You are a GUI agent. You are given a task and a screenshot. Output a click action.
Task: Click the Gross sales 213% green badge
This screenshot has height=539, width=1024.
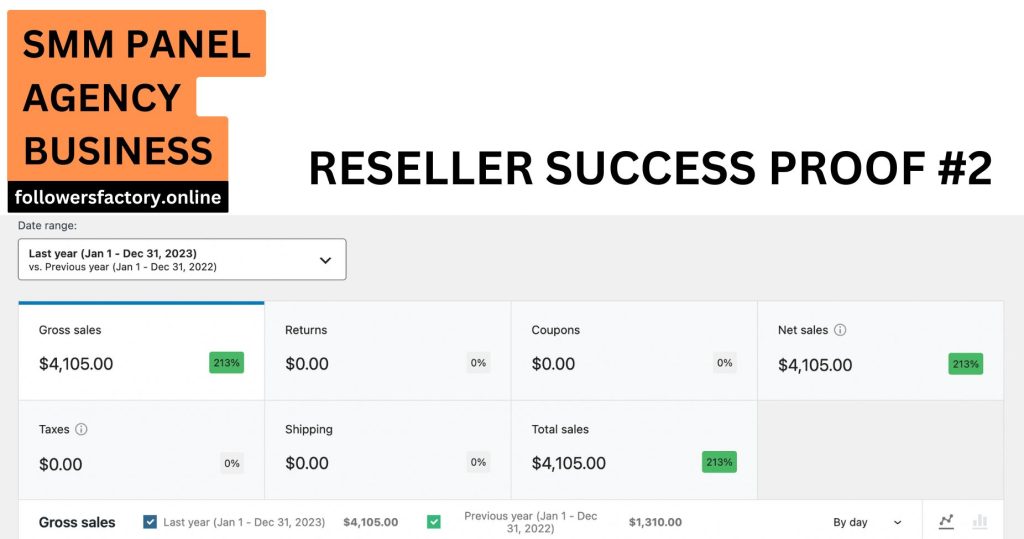click(226, 363)
